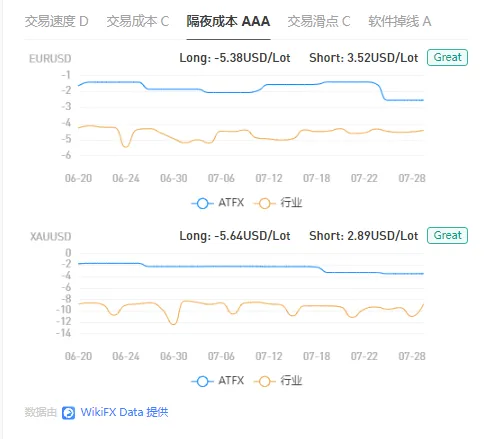
Task: Toggle 行业 series in EURUSD chart legend
Action: [x=278, y=203]
